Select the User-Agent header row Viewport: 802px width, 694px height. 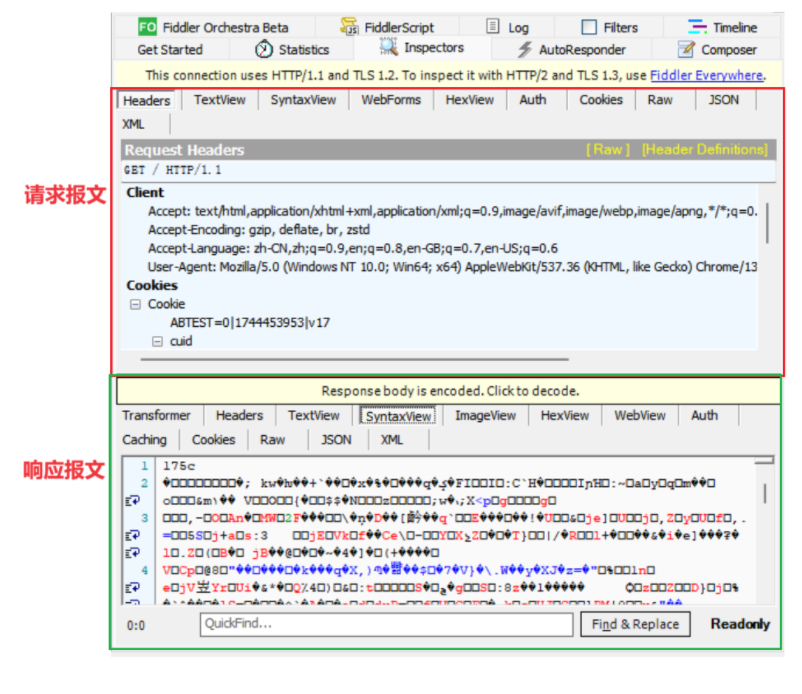[453, 267]
